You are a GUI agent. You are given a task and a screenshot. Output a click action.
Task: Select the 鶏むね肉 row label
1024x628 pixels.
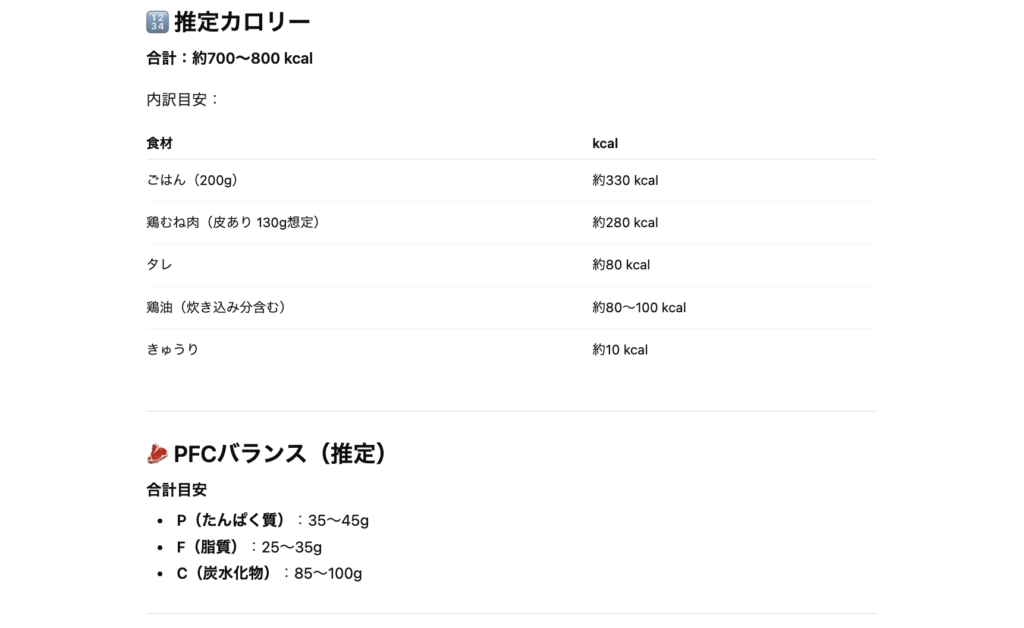(233, 223)
